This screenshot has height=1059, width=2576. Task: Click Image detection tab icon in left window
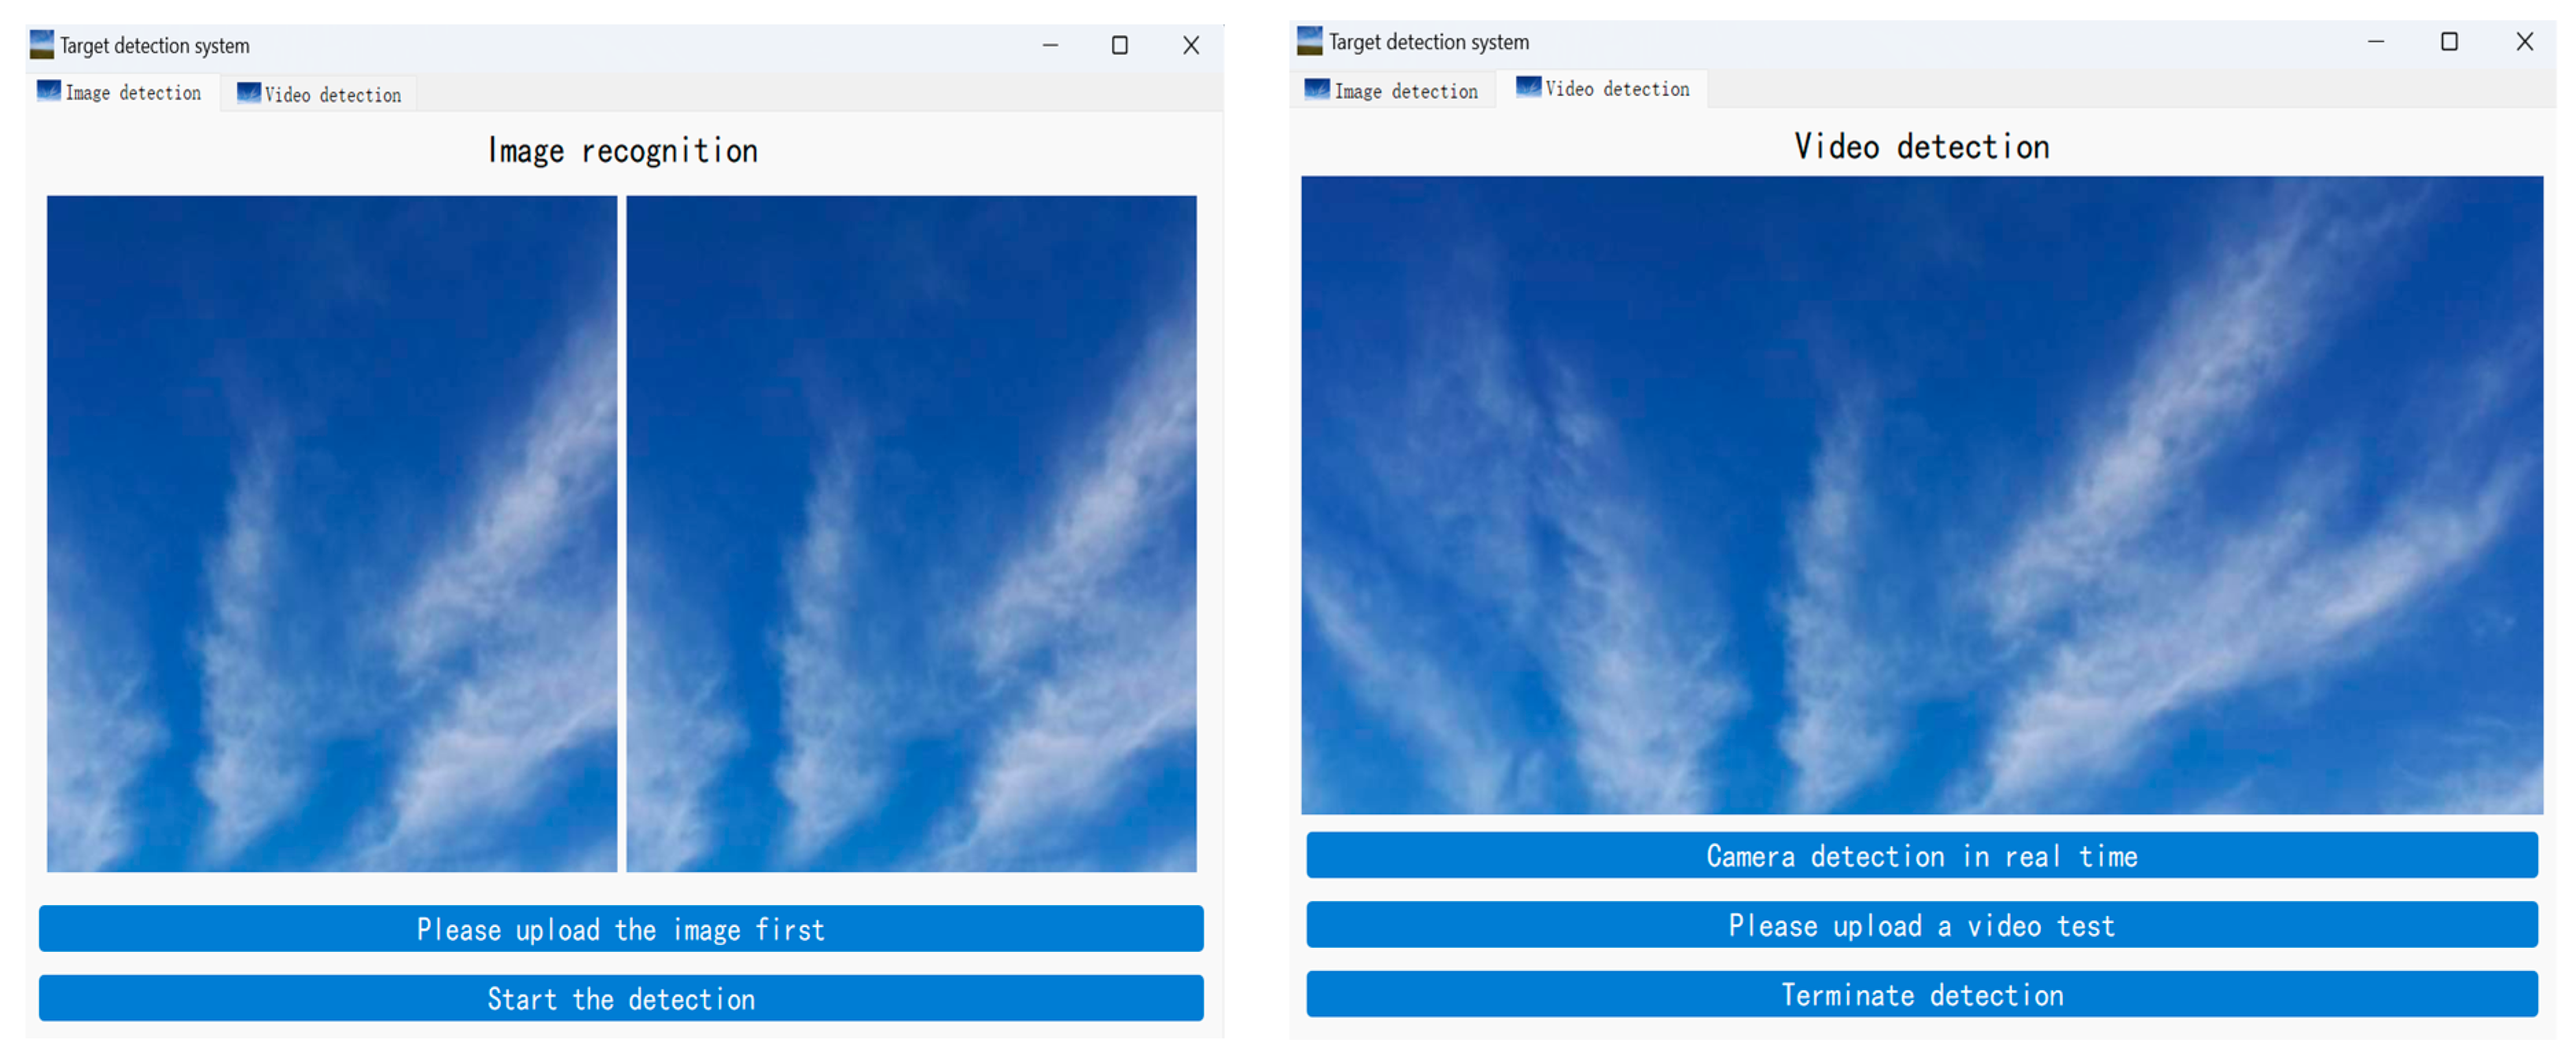click(48, 91)
